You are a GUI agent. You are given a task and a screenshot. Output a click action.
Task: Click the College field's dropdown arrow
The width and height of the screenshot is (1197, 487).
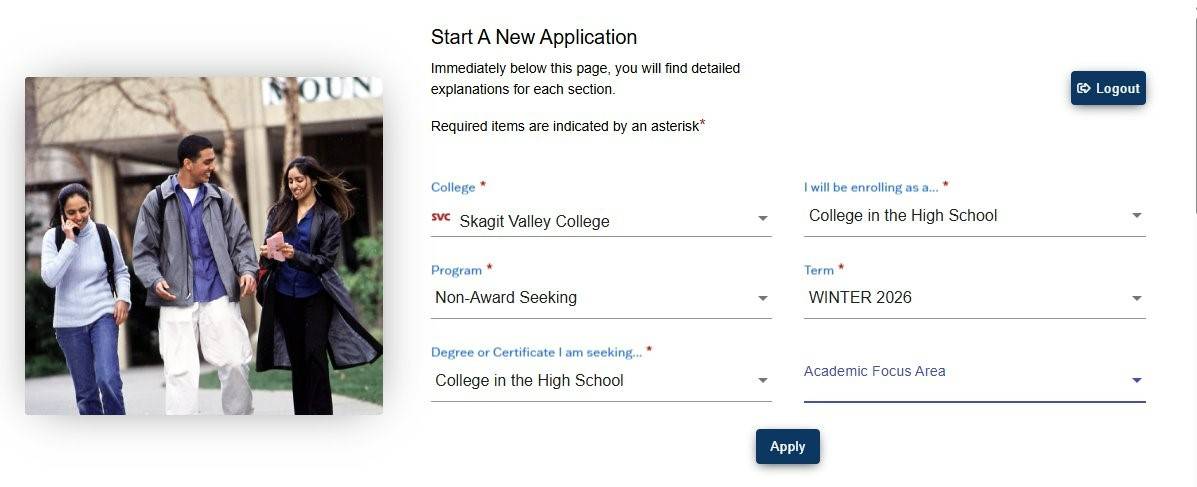(x=762, y=218)
